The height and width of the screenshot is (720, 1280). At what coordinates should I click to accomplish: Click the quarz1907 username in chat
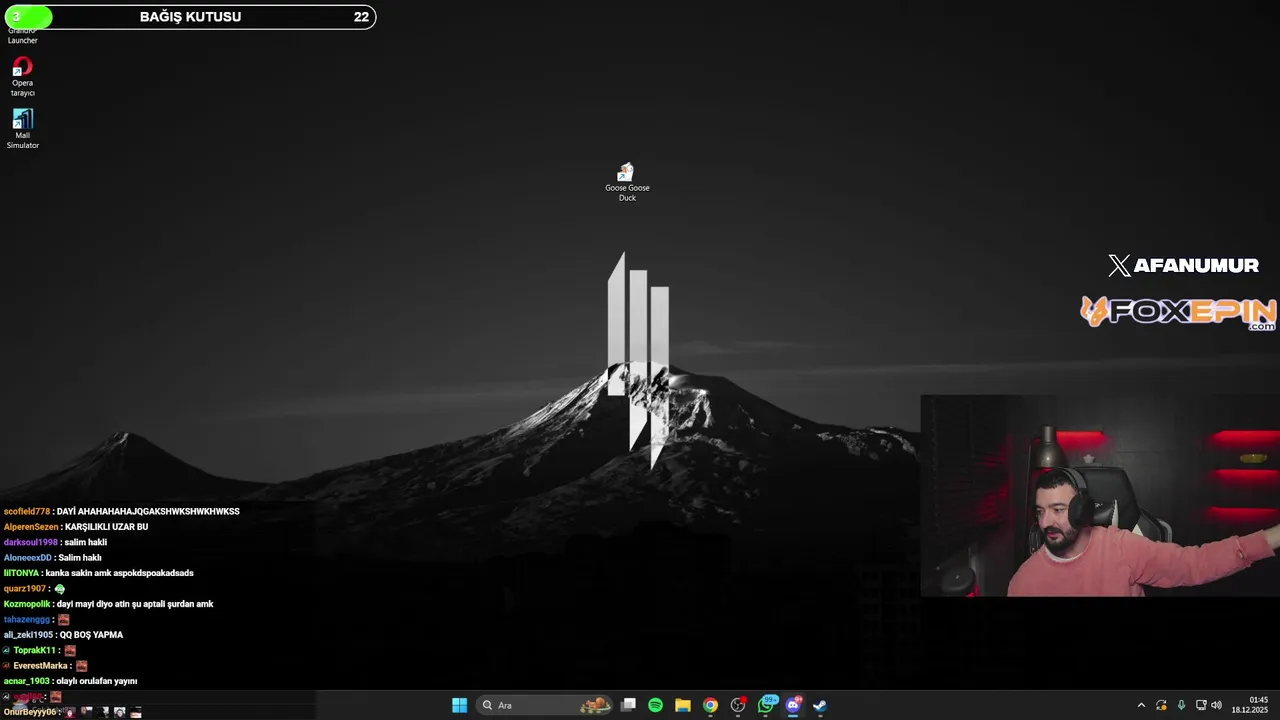click(x=25, y=589)
